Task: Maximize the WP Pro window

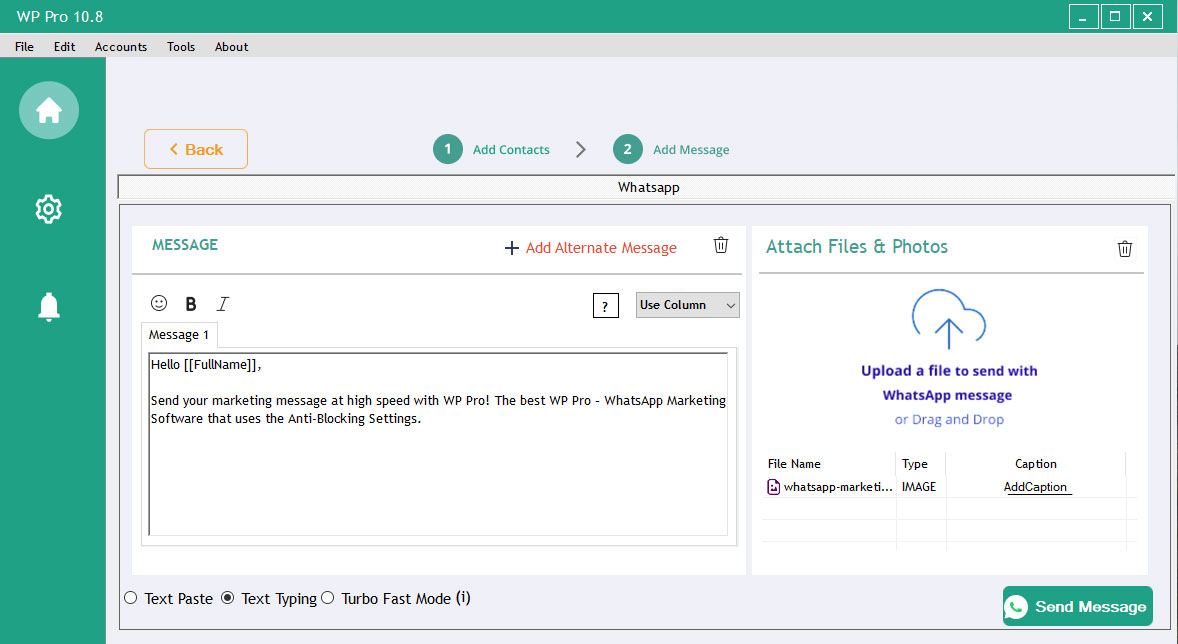Action: (1116, 17)
